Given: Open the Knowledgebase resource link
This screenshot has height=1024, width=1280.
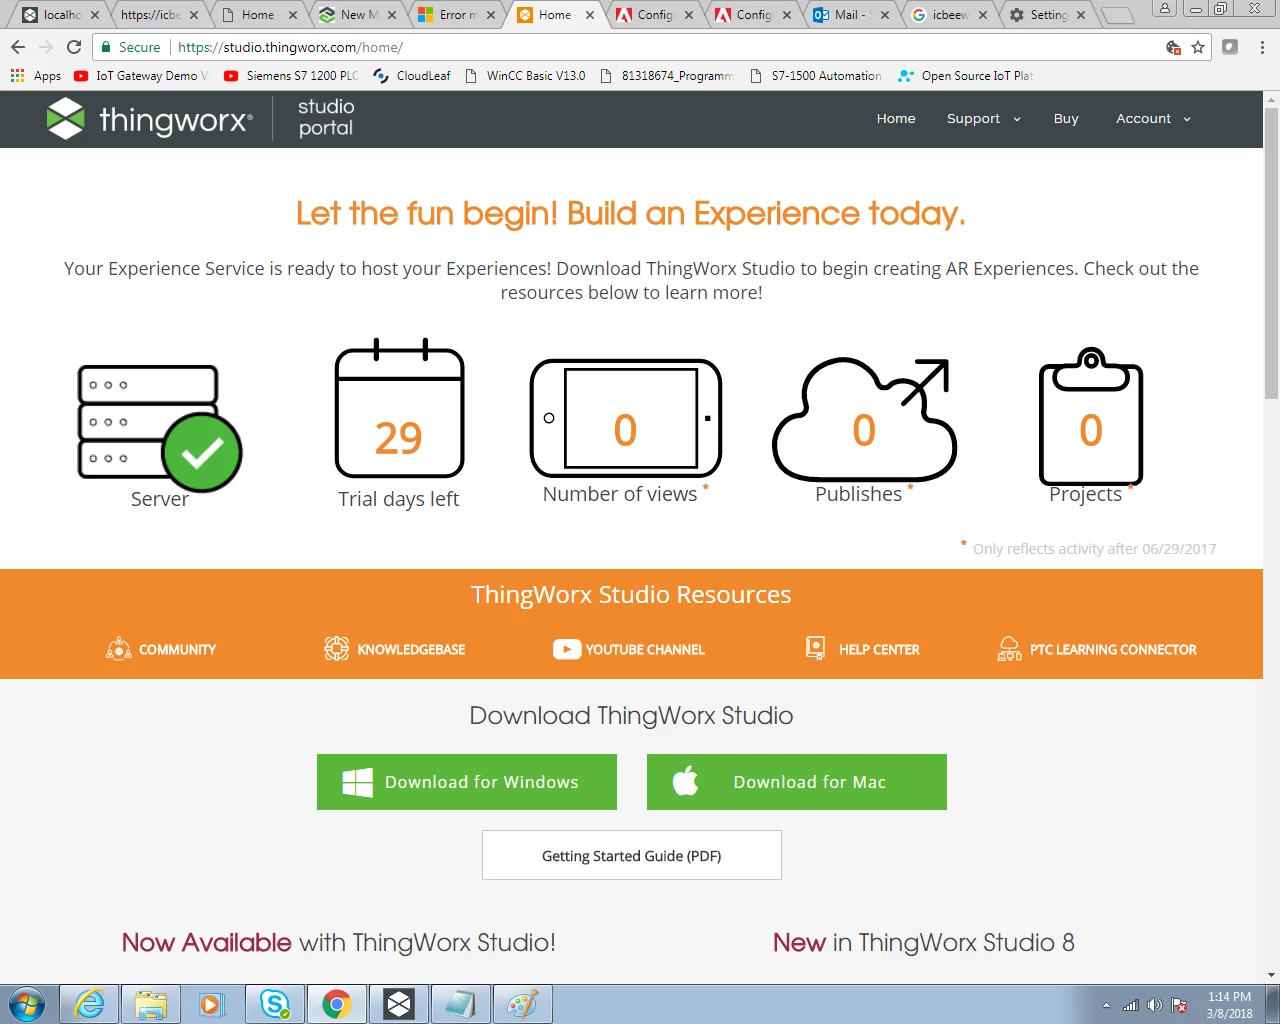Looking at the screenshot, I should click(x=395, y=649).
